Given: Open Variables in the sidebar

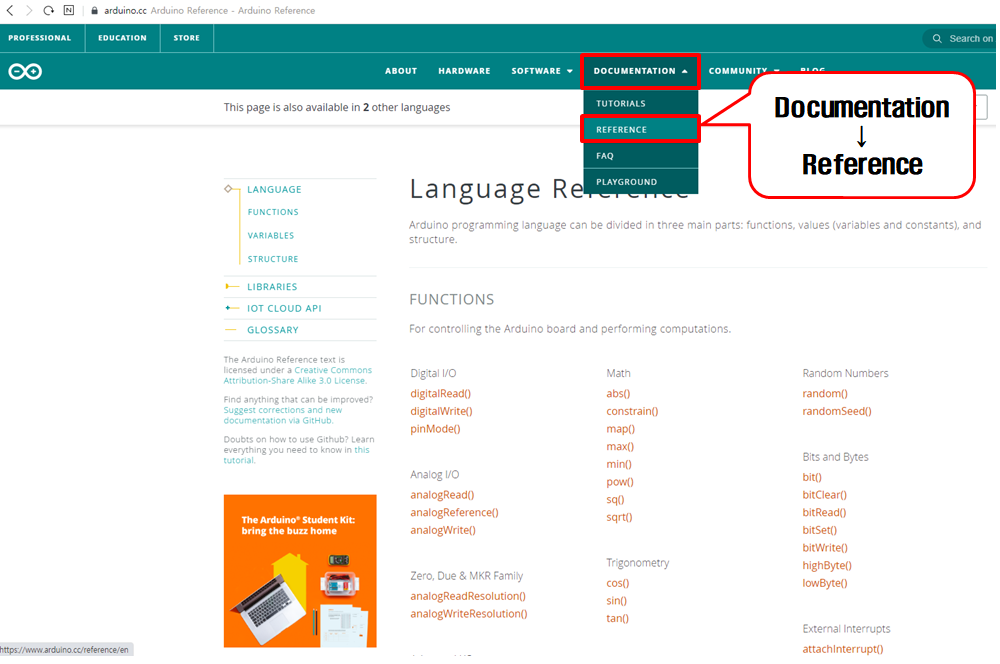Looking at the screenshot, I should click(271, 235).
